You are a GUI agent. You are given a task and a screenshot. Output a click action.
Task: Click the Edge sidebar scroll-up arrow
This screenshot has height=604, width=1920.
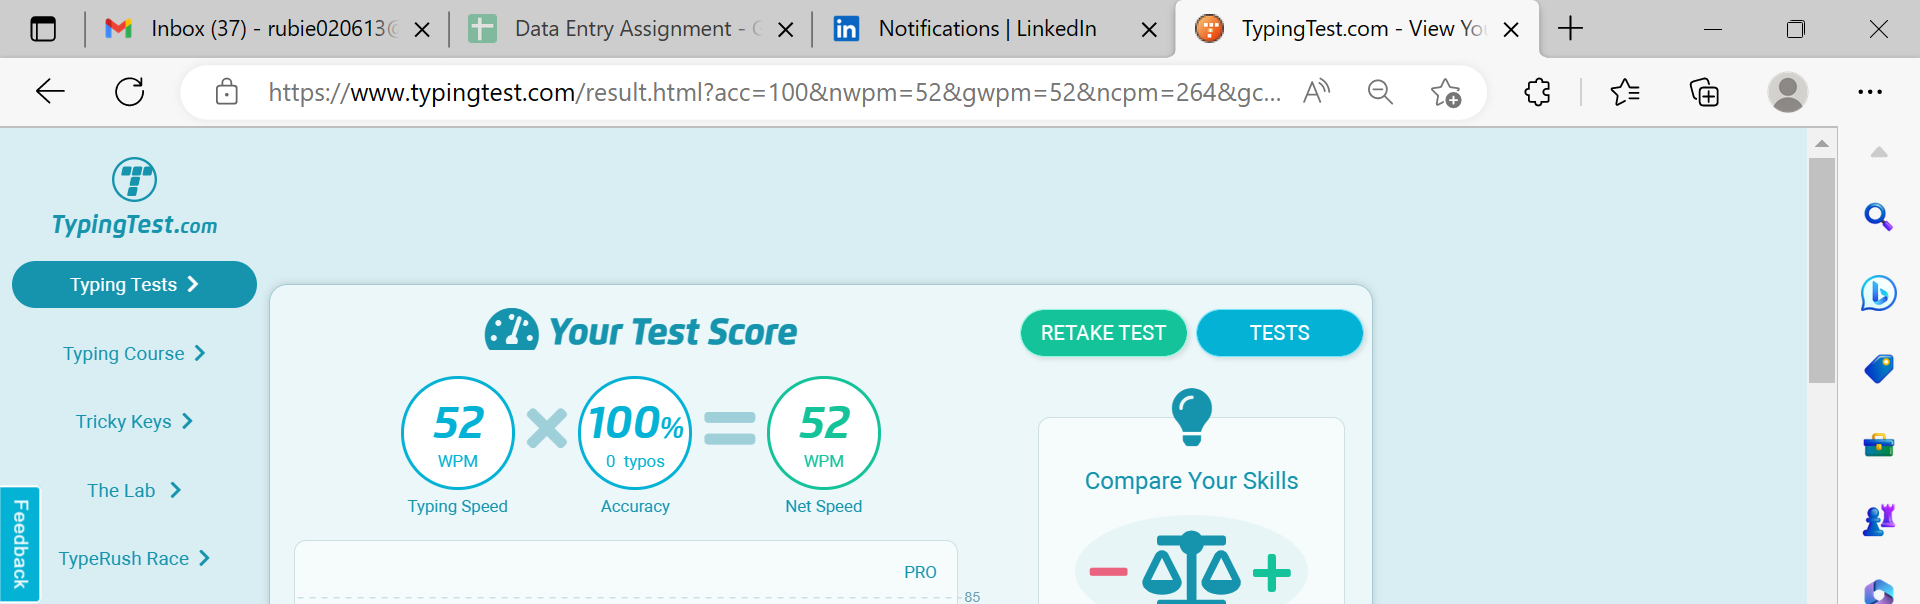1879,152
